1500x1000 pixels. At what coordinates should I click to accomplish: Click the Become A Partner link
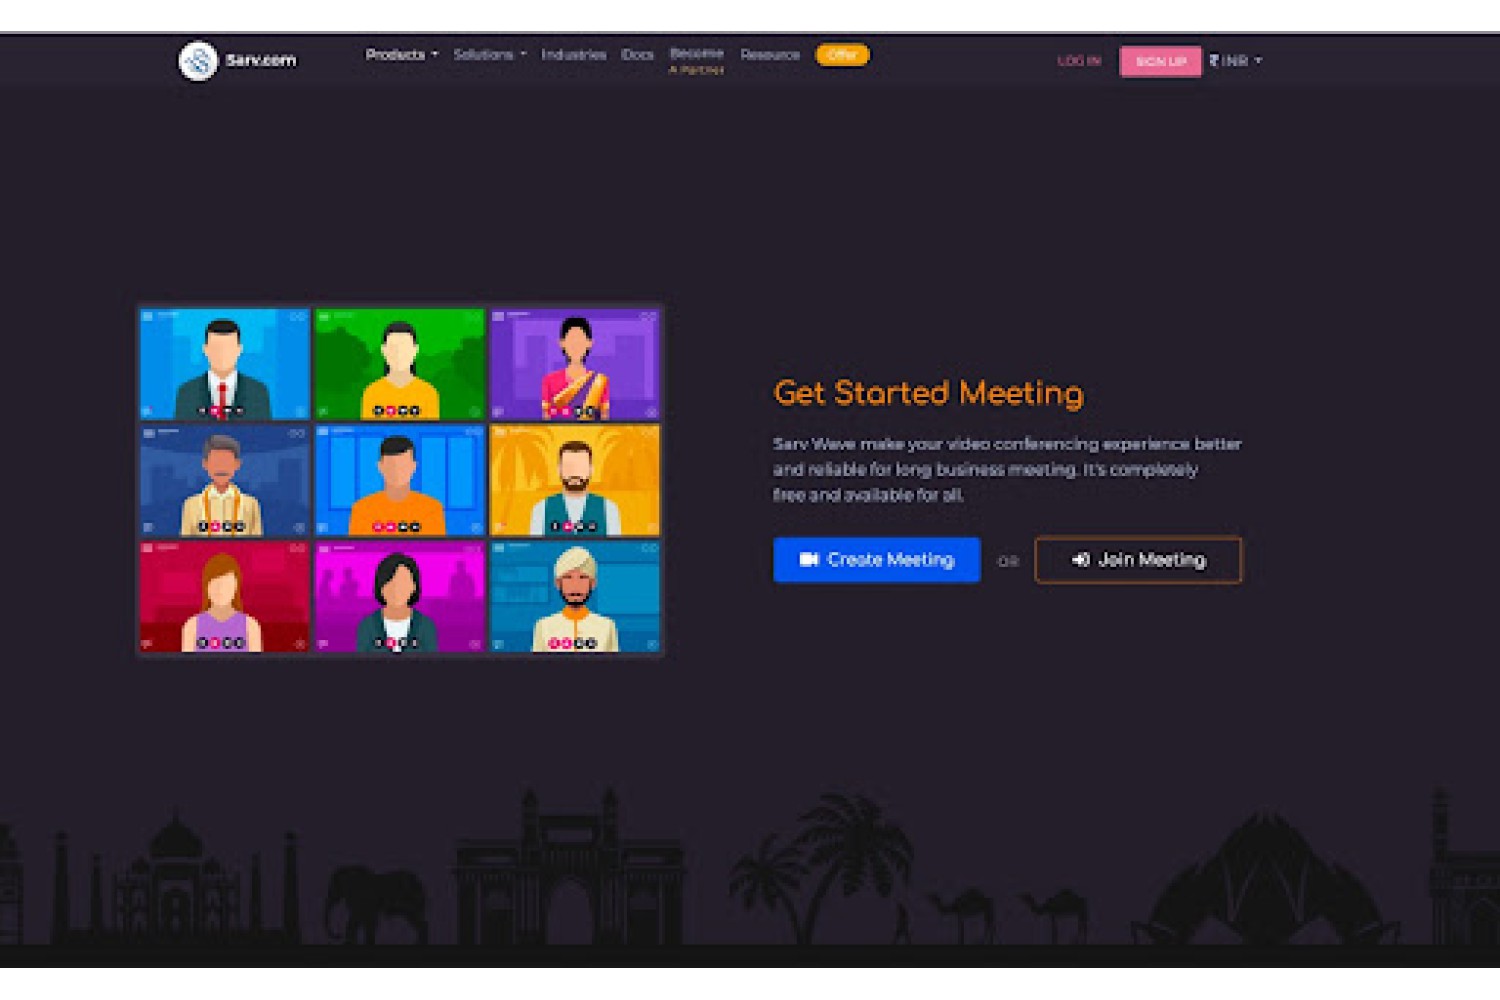[696, 61]
